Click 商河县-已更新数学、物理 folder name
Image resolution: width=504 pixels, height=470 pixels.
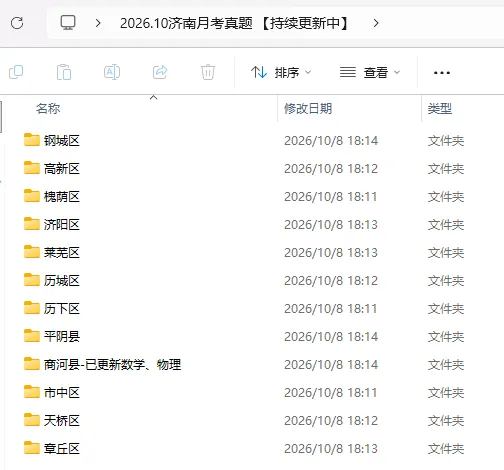click(x=113, y=365)
